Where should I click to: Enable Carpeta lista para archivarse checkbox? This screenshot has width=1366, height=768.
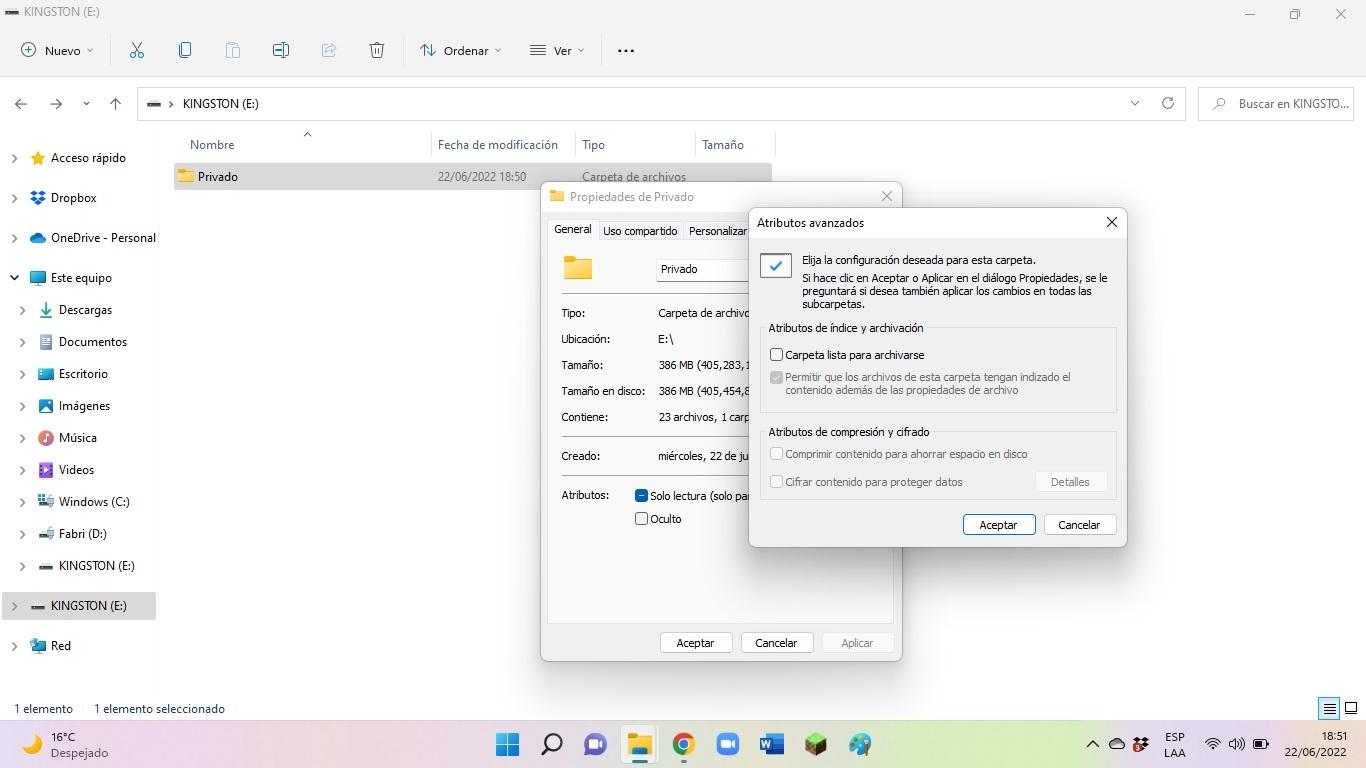776,355
